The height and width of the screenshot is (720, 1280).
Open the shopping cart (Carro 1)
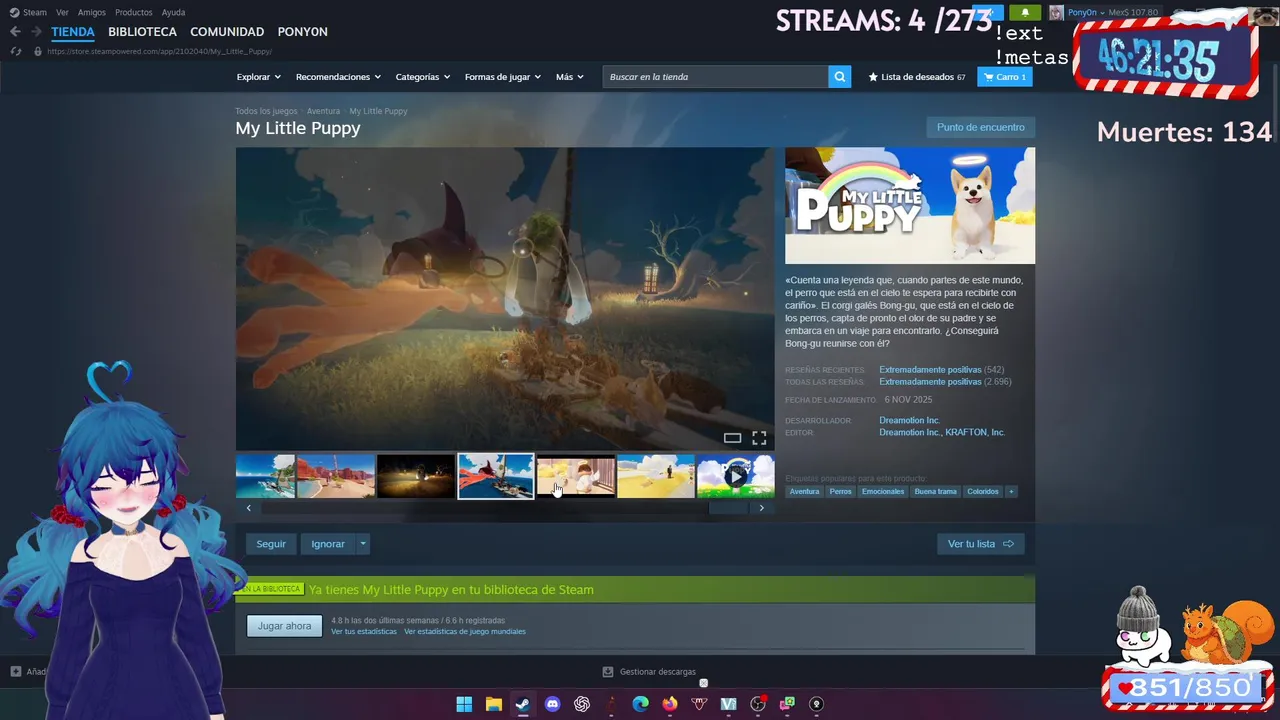pyautogui.click(x=1004, y=77)
